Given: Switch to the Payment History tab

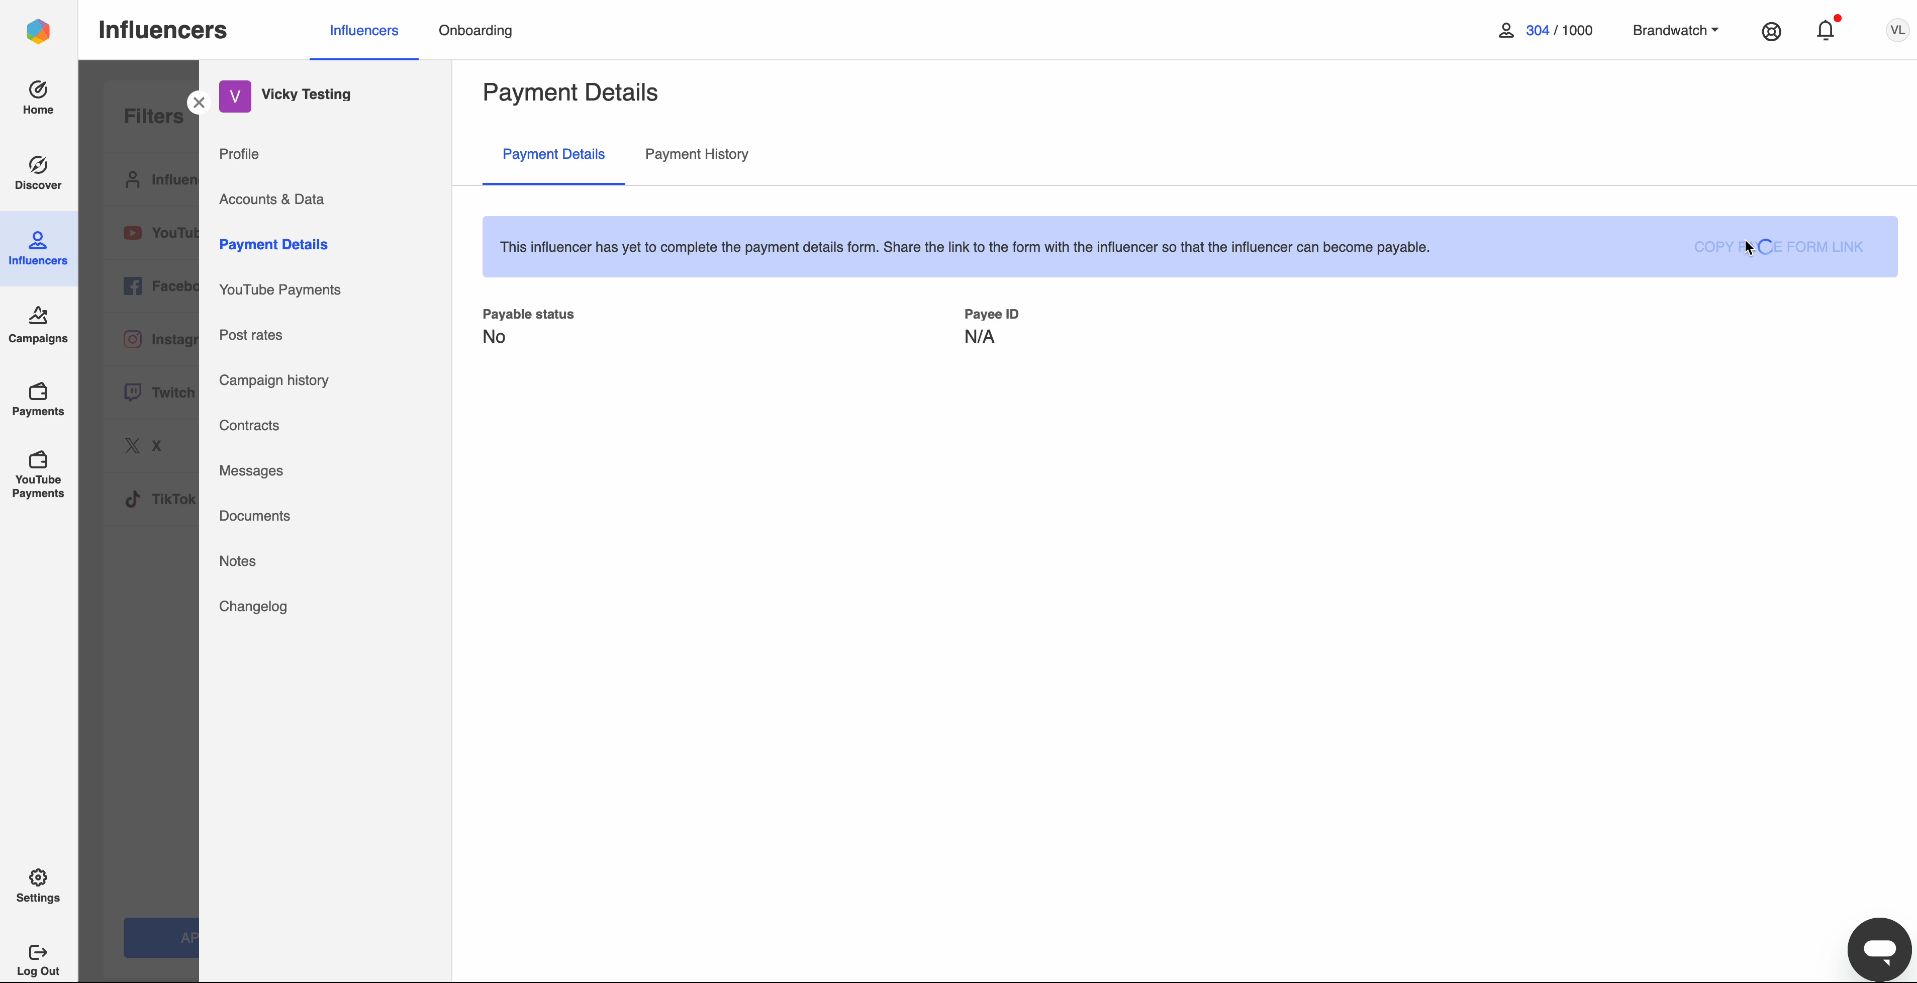Looking at the screenshot, I should pyautogui.click(x=696, y=154).
